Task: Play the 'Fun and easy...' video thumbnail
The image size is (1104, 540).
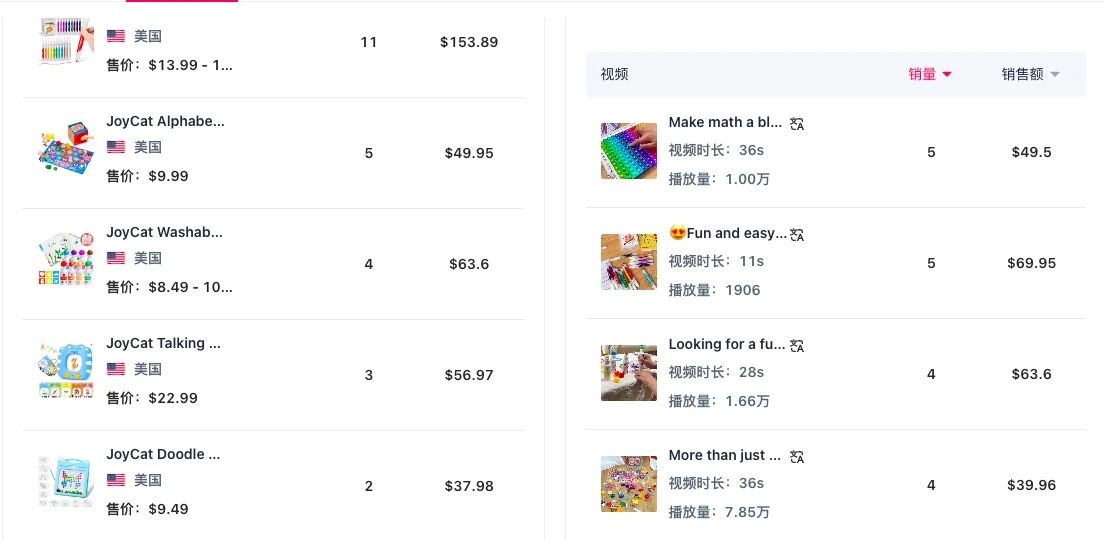Action: point(629,262)
